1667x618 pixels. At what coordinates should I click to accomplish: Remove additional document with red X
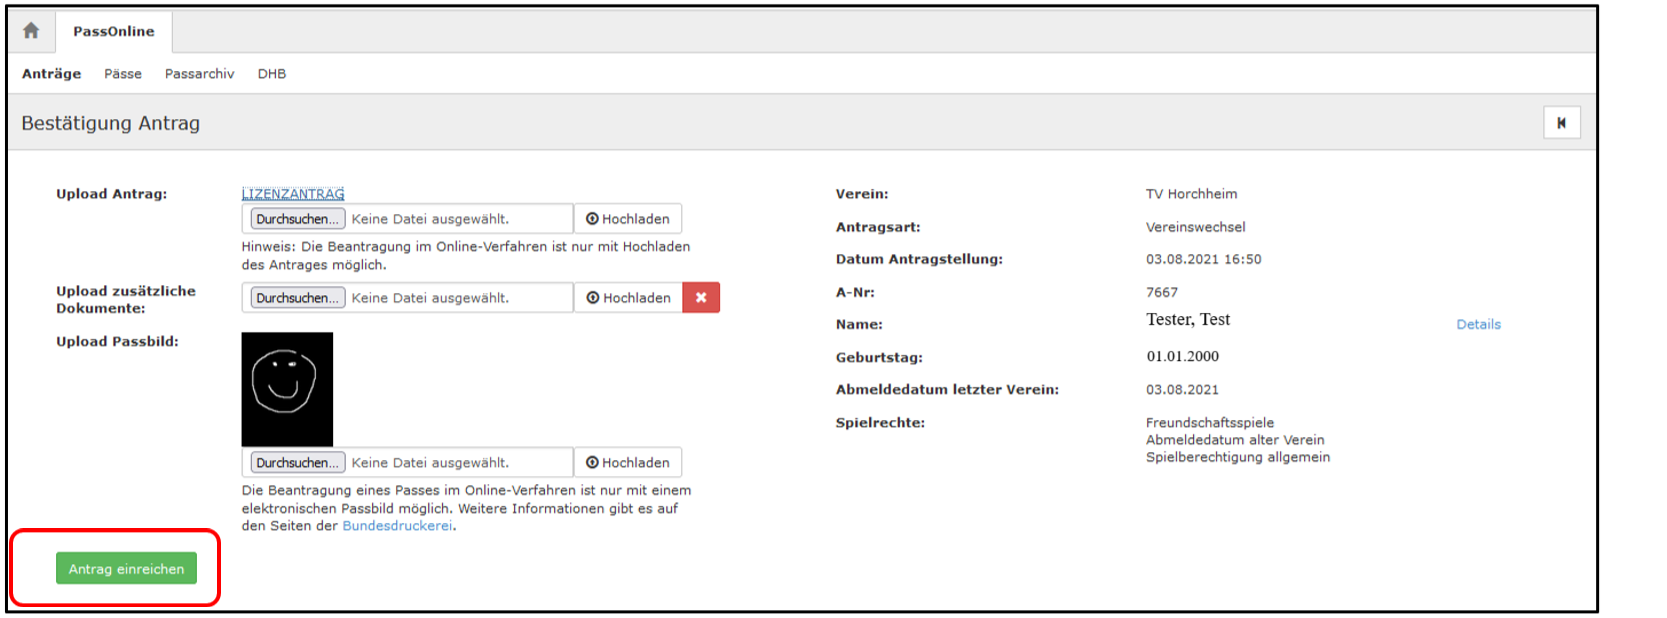(701, 298)
